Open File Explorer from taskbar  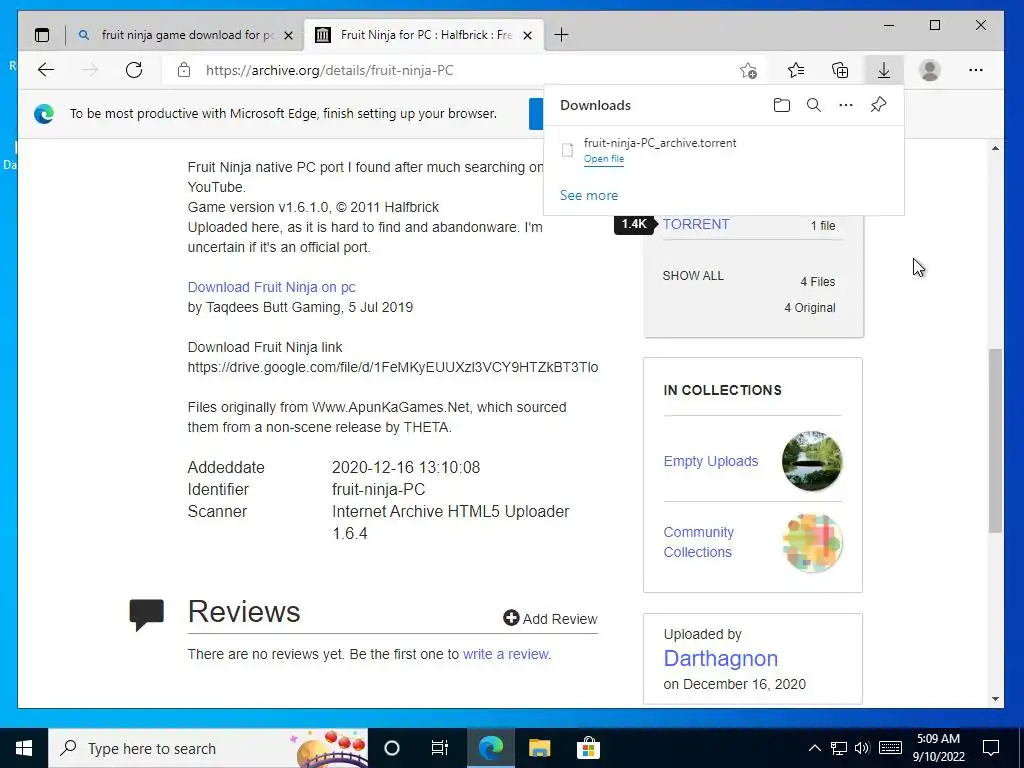tap(539, 748)
